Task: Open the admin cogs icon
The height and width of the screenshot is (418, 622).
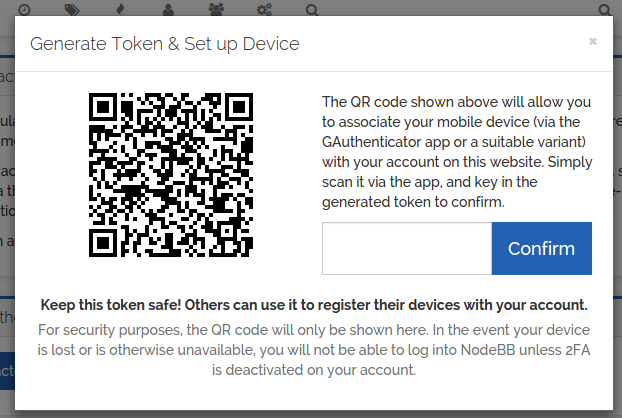Action: tap(265, 9)
